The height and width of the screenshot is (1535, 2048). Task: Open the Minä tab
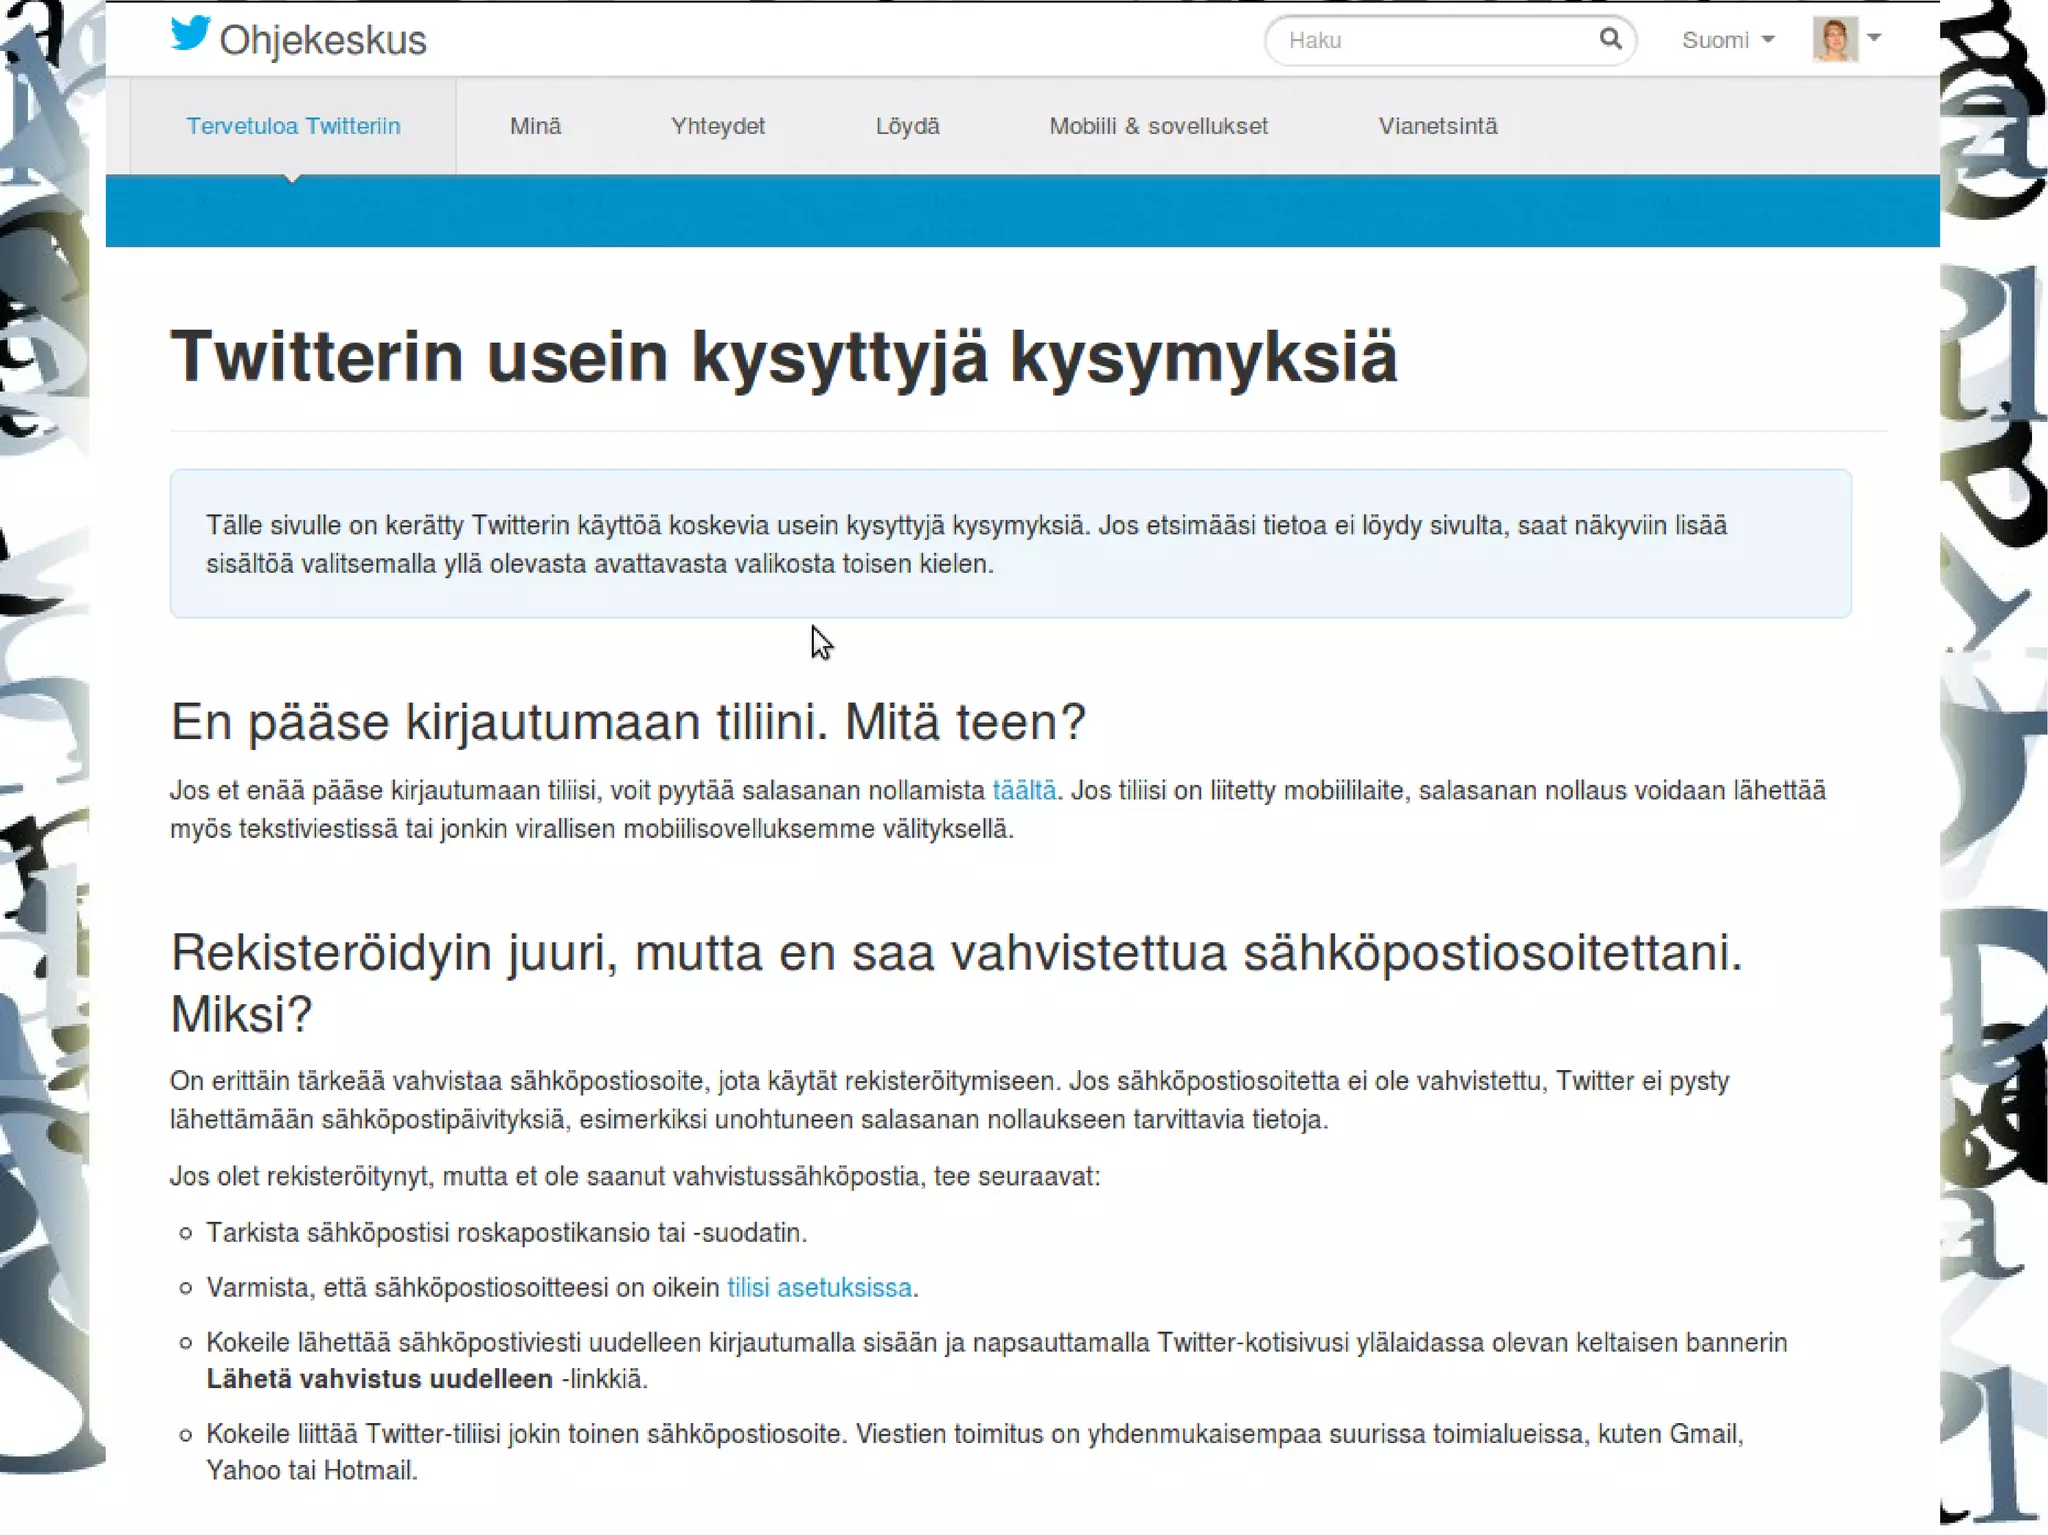click(x=535, y=126)
